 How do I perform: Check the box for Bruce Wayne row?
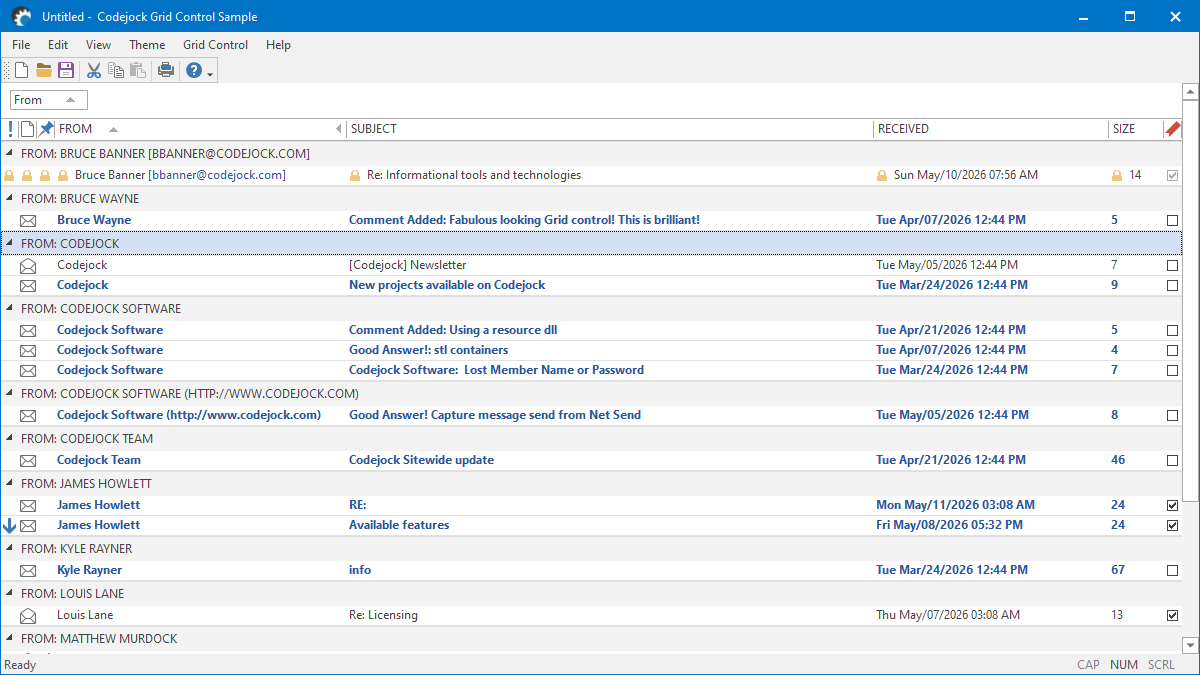click(1173, 220)
